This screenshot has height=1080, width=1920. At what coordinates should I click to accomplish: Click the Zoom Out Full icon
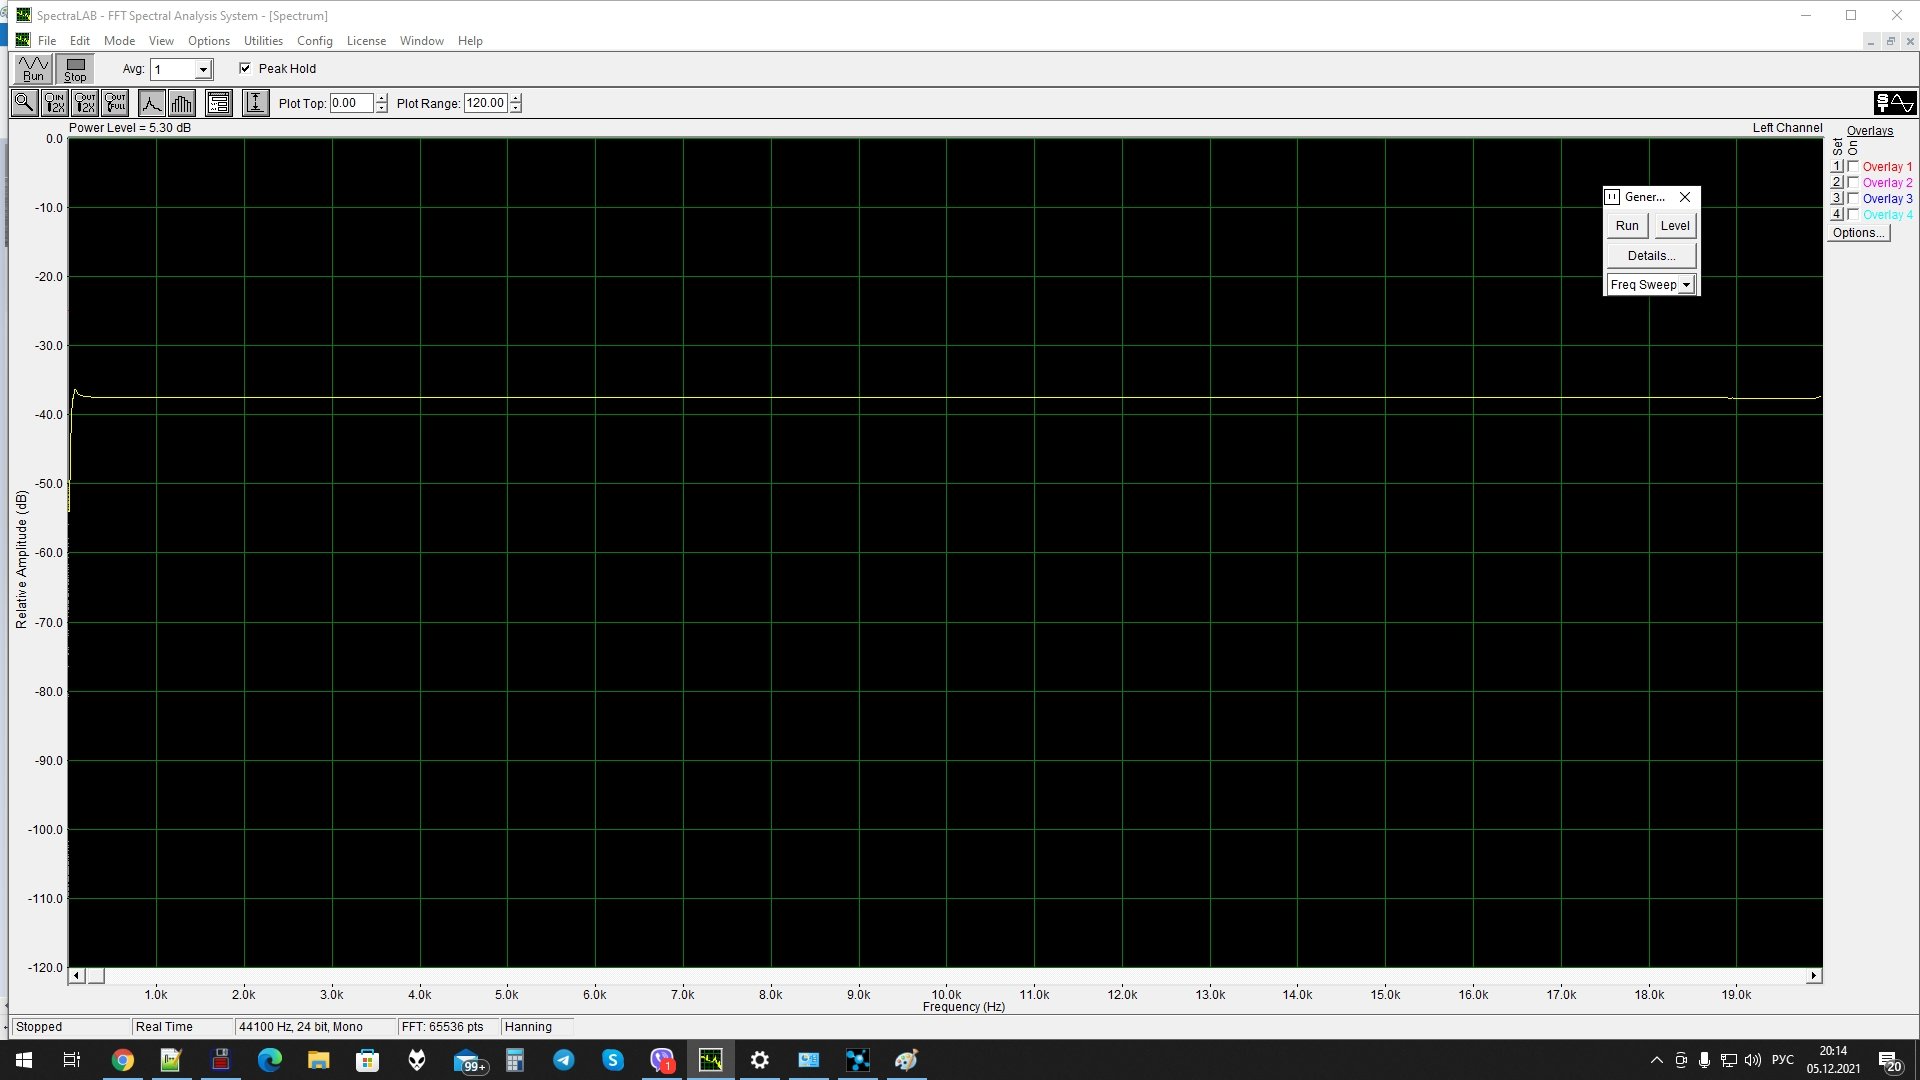(x=115, y=103)
